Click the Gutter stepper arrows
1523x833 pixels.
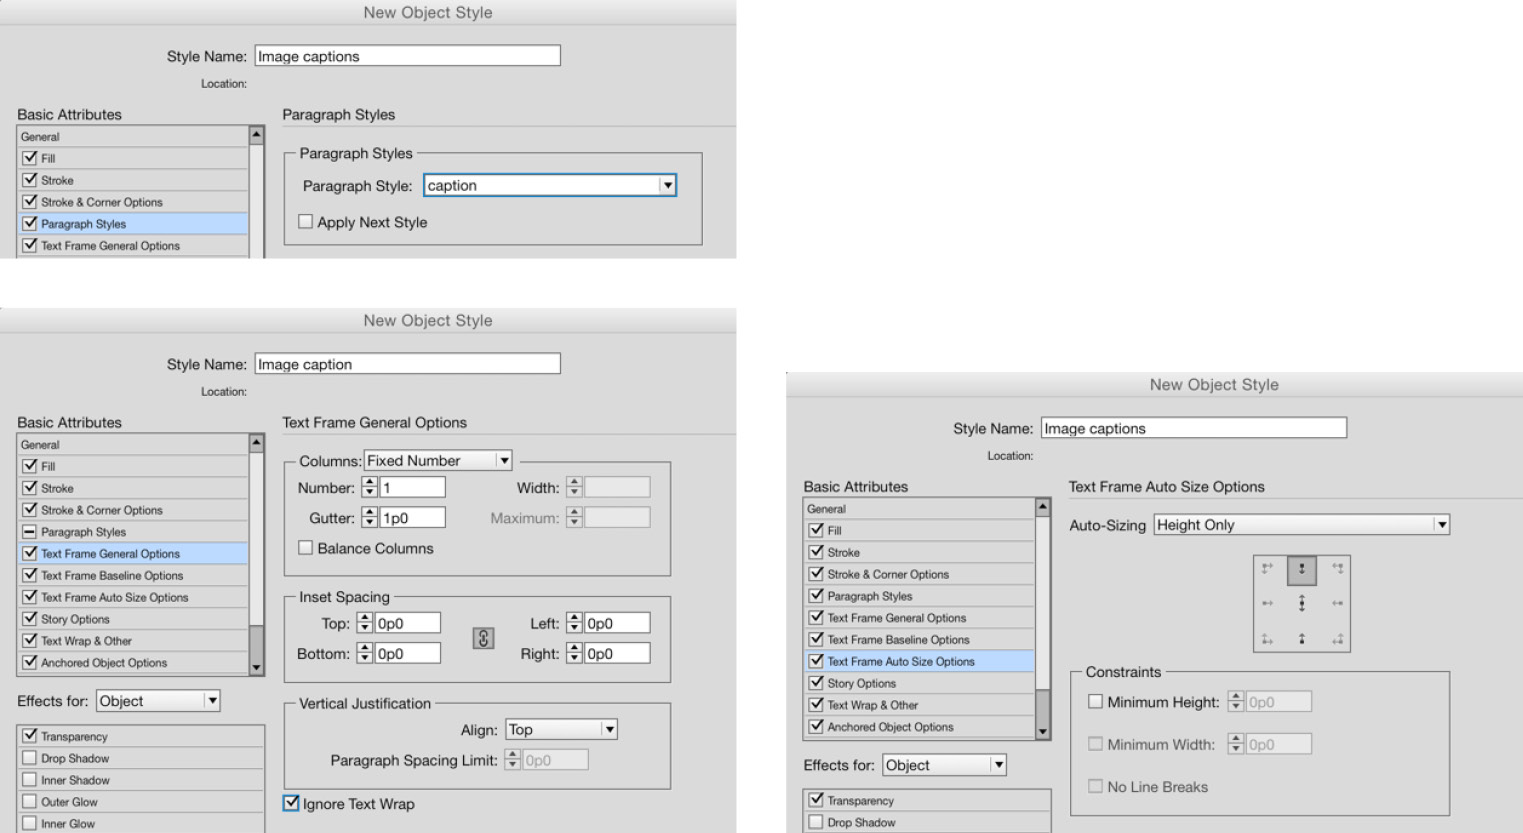click(370, 518)
